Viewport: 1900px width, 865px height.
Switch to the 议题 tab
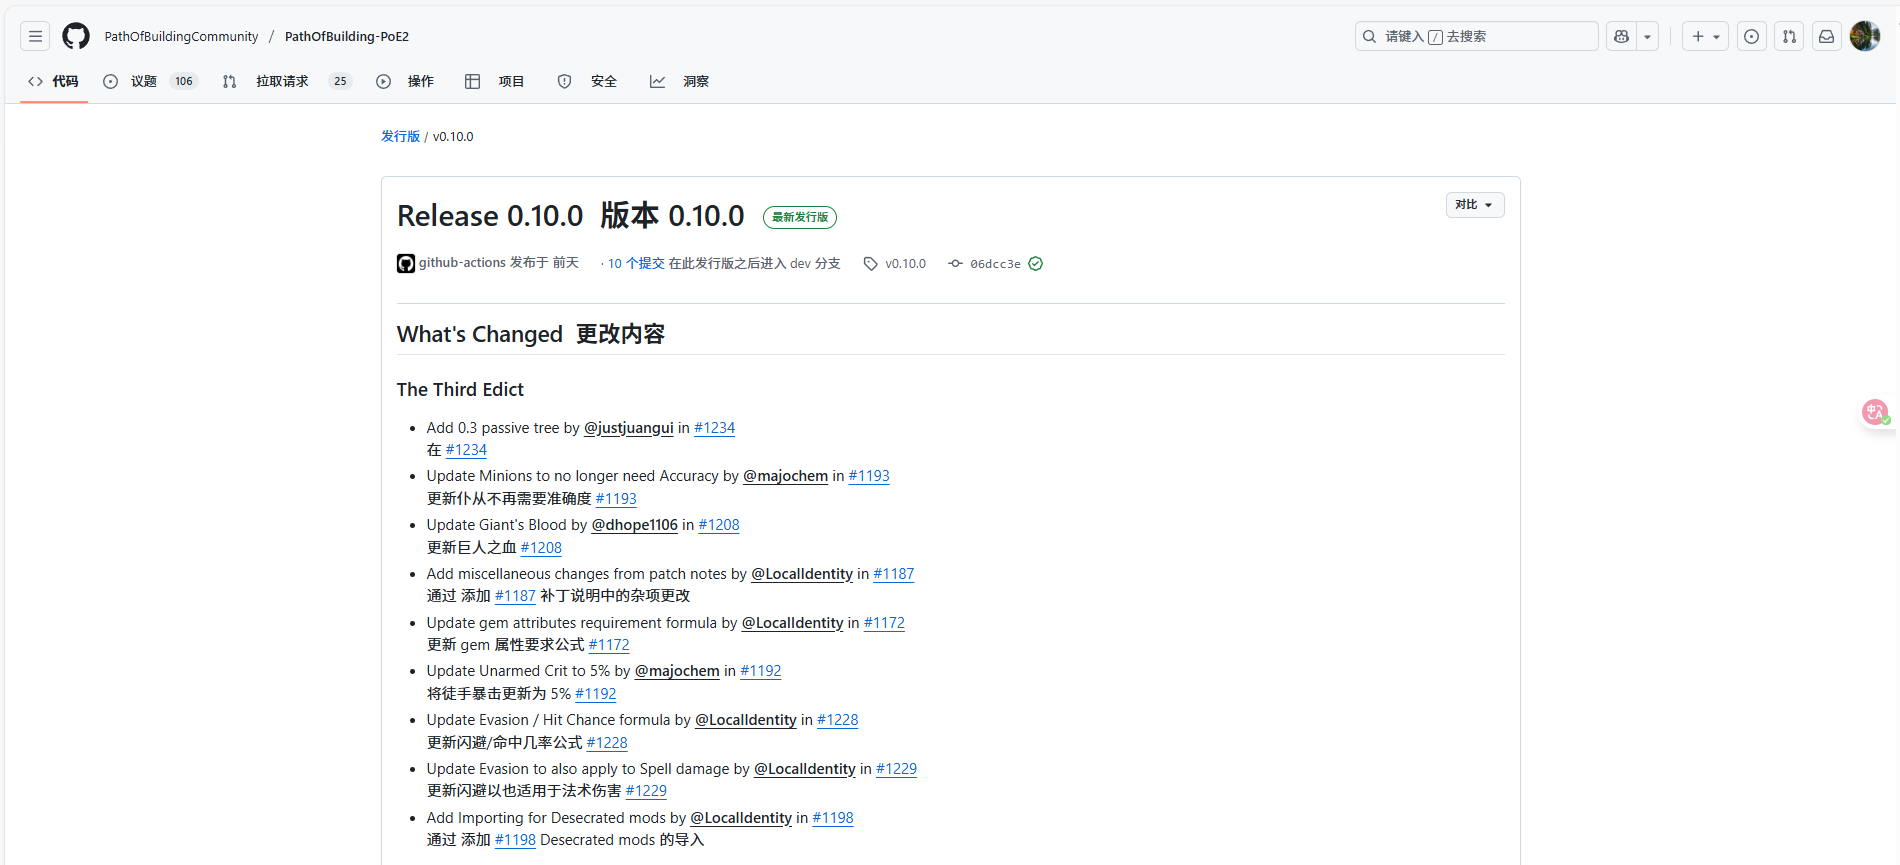tap(150, 82)
